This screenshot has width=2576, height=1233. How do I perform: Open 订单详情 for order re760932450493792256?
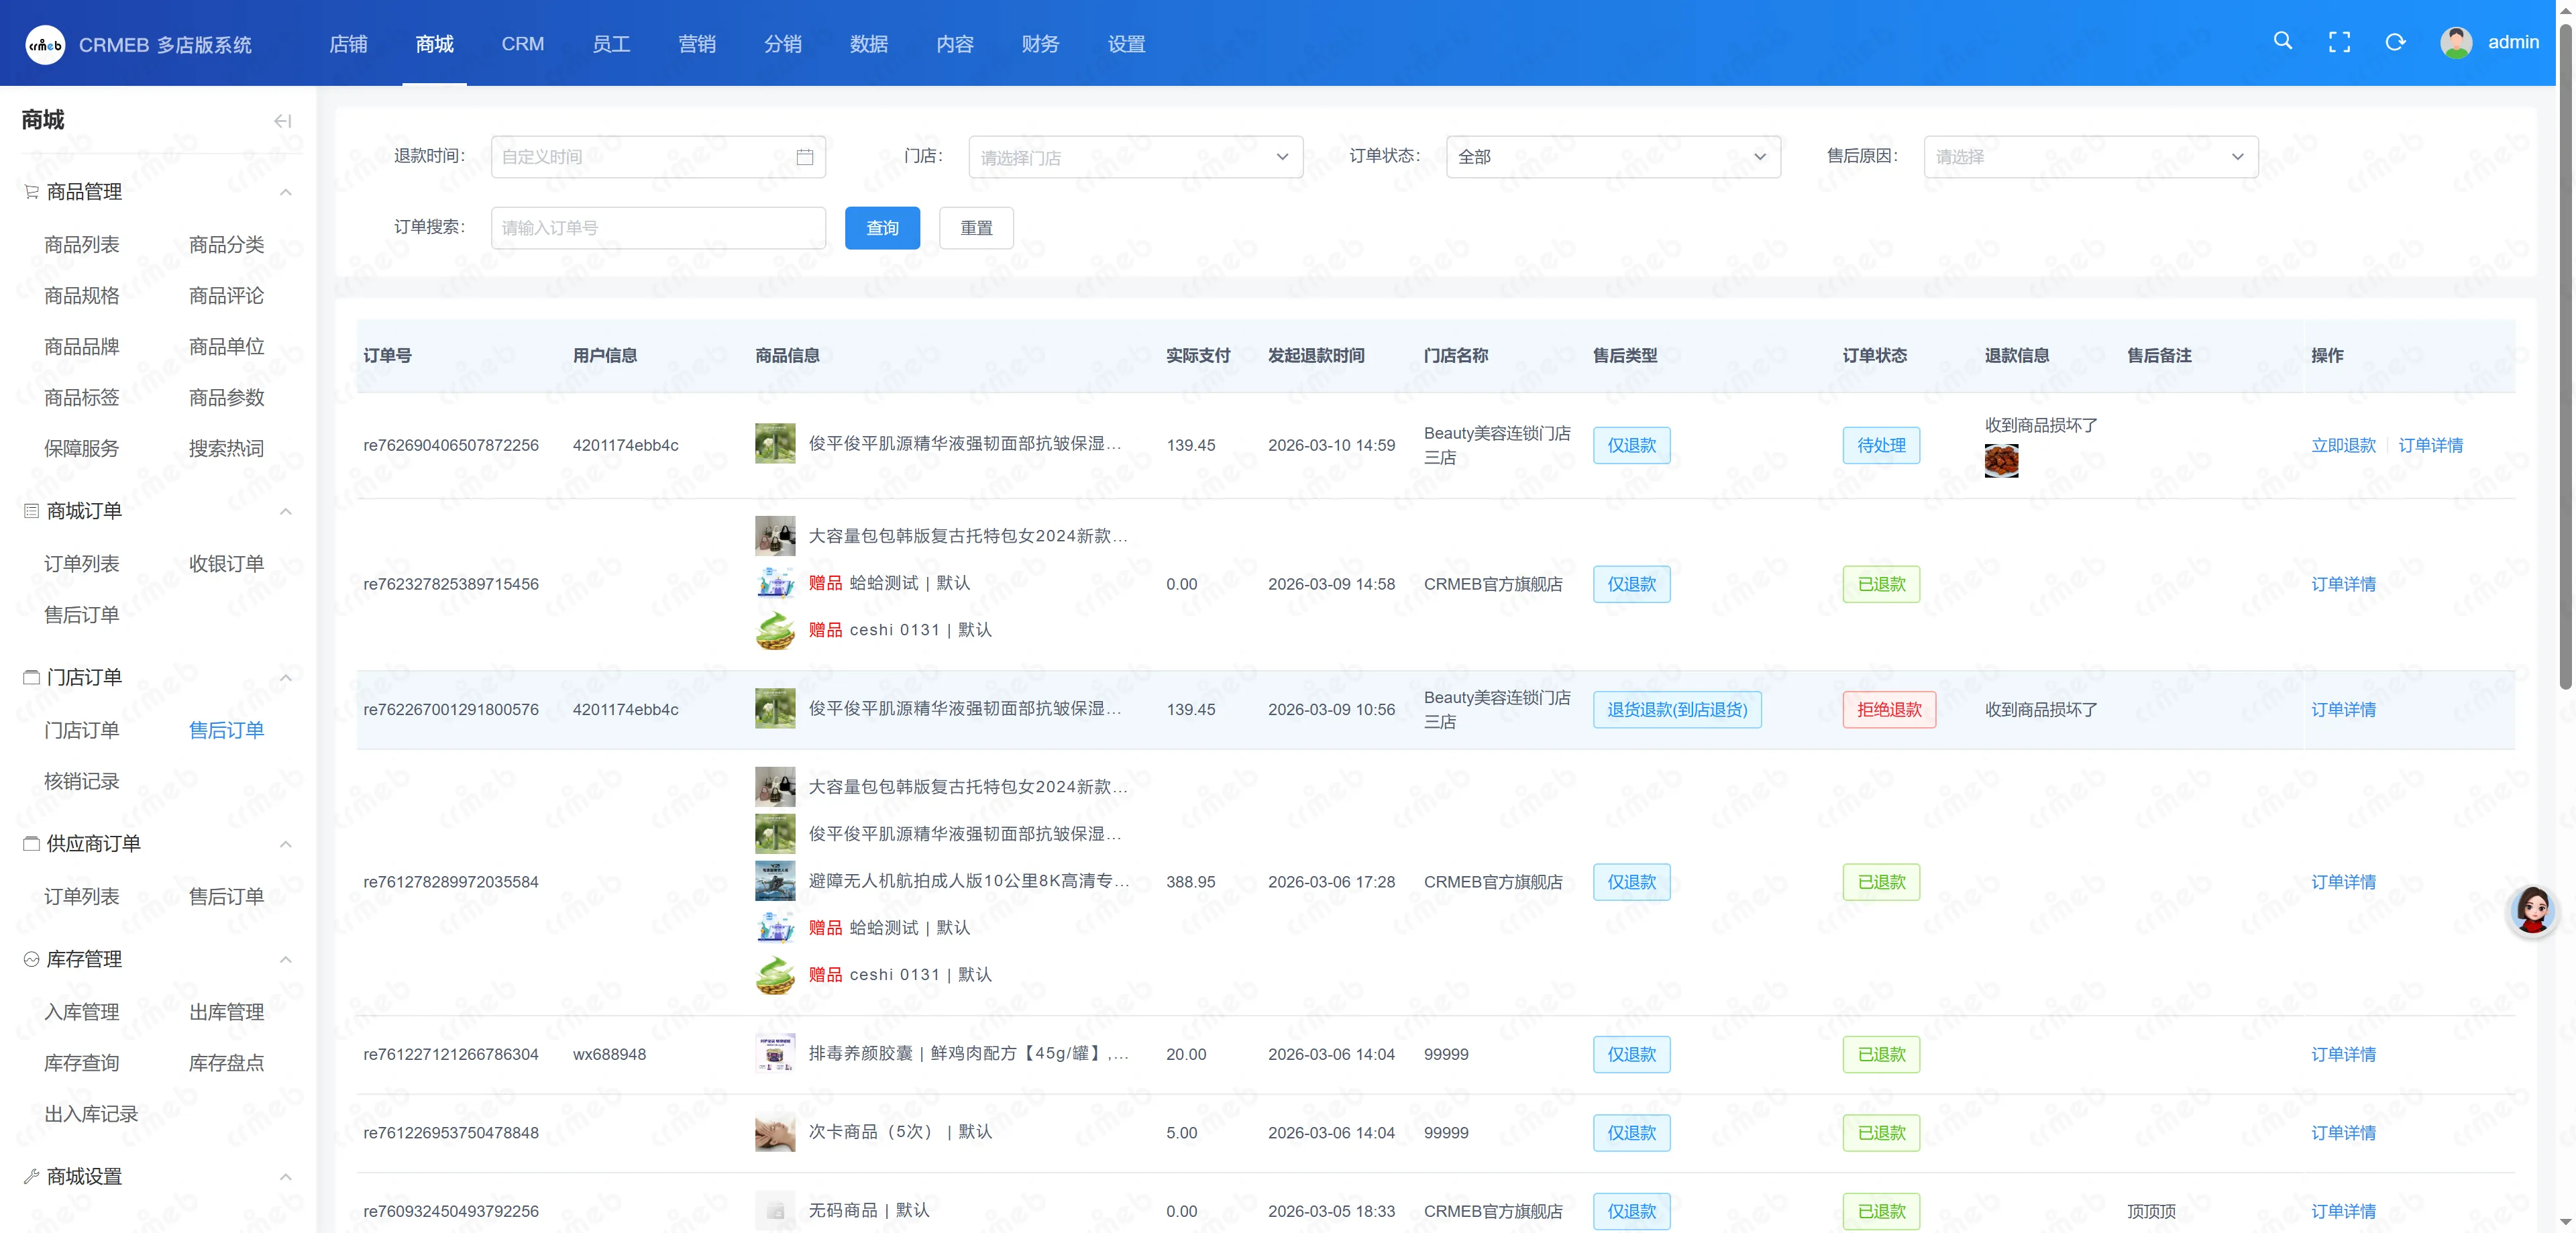coord(2343,1211)
